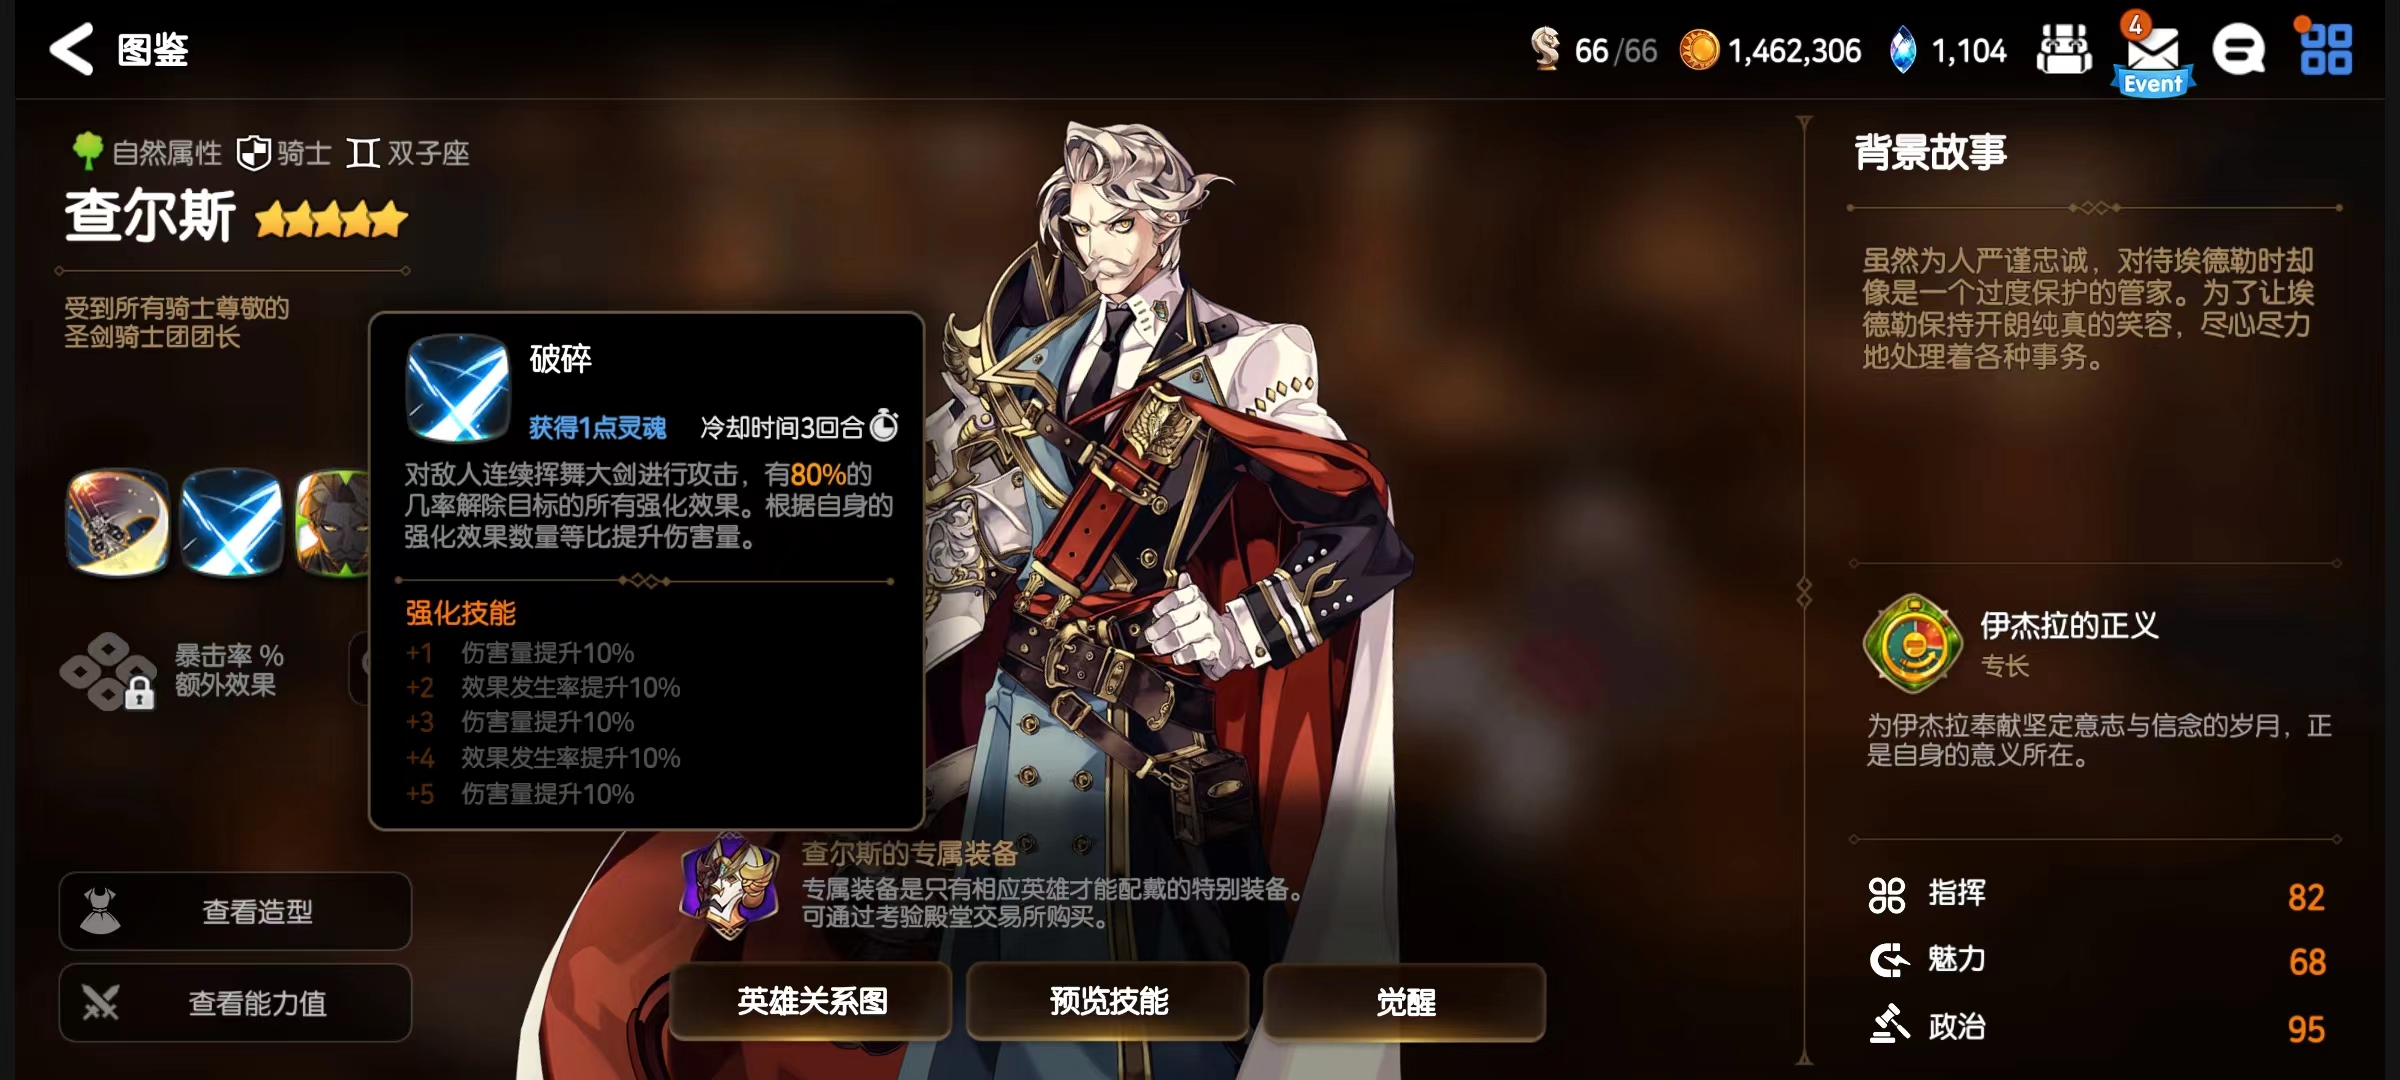Open the 英雄关系图 tab

tap(811, 1001)
